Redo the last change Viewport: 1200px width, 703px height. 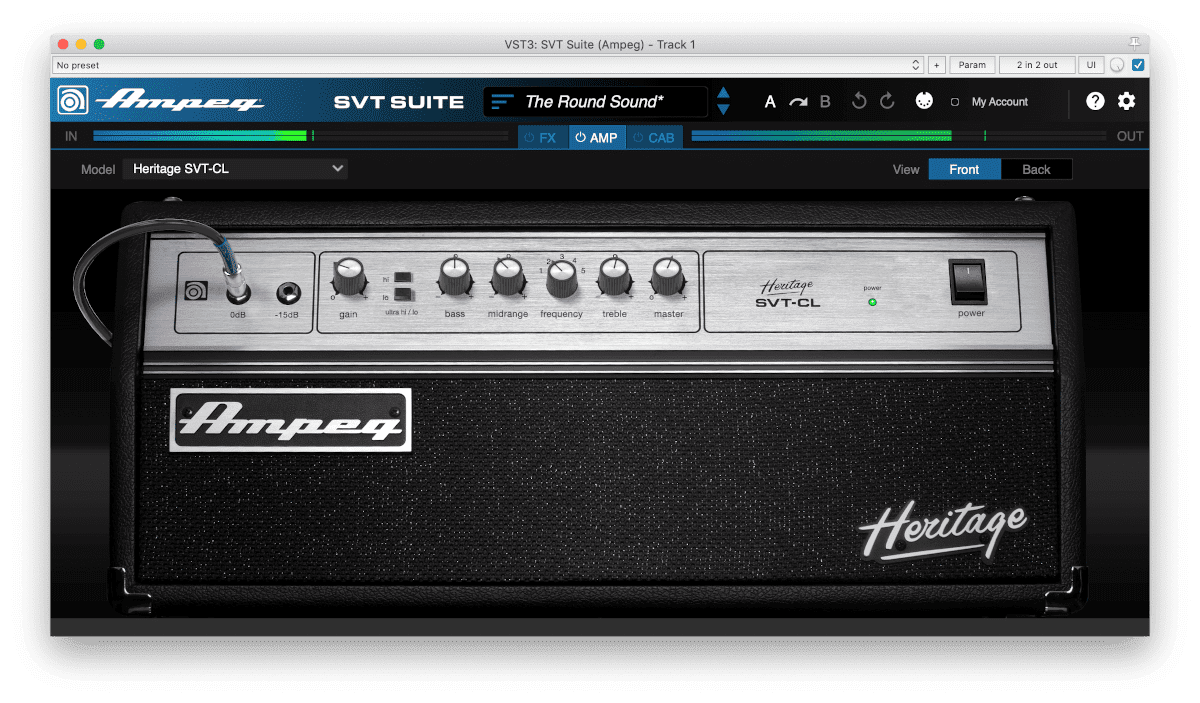click(x=887, y=102)
